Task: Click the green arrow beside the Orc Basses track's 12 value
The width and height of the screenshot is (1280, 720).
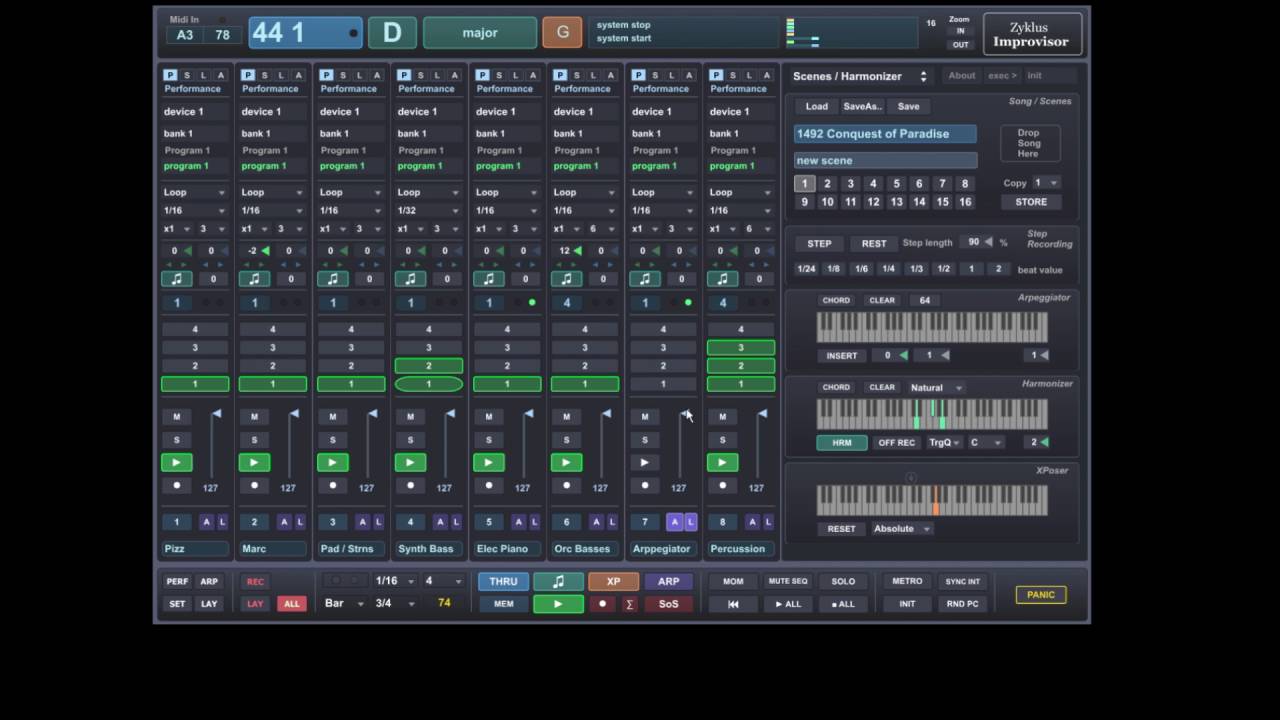Action: click(577, 251)
